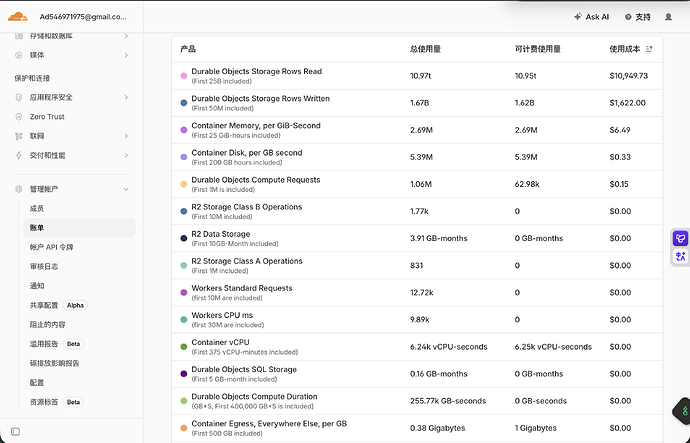Expand 应用程序安全 chevron
This screenshot has height=443, width=690.
click(126, 97)
